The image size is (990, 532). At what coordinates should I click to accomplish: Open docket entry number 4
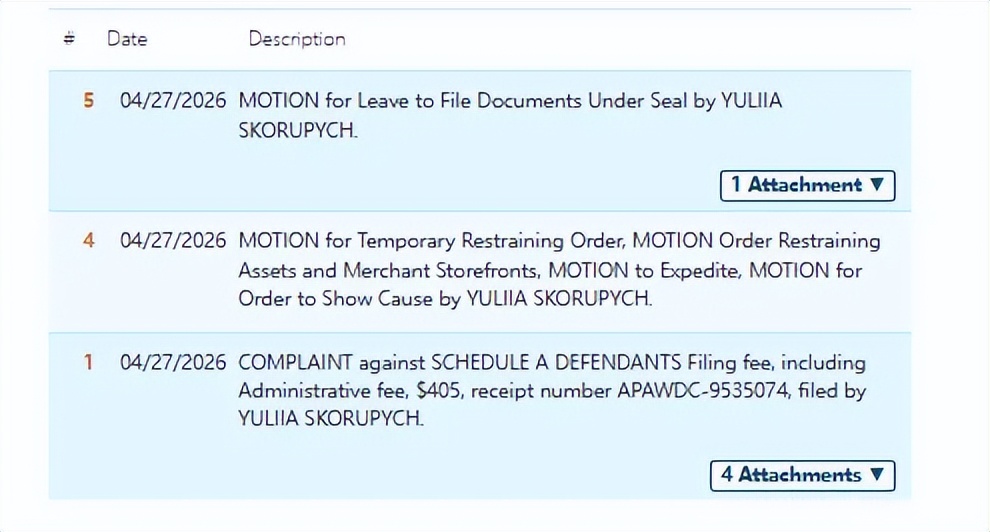click(x=89, y=241)
